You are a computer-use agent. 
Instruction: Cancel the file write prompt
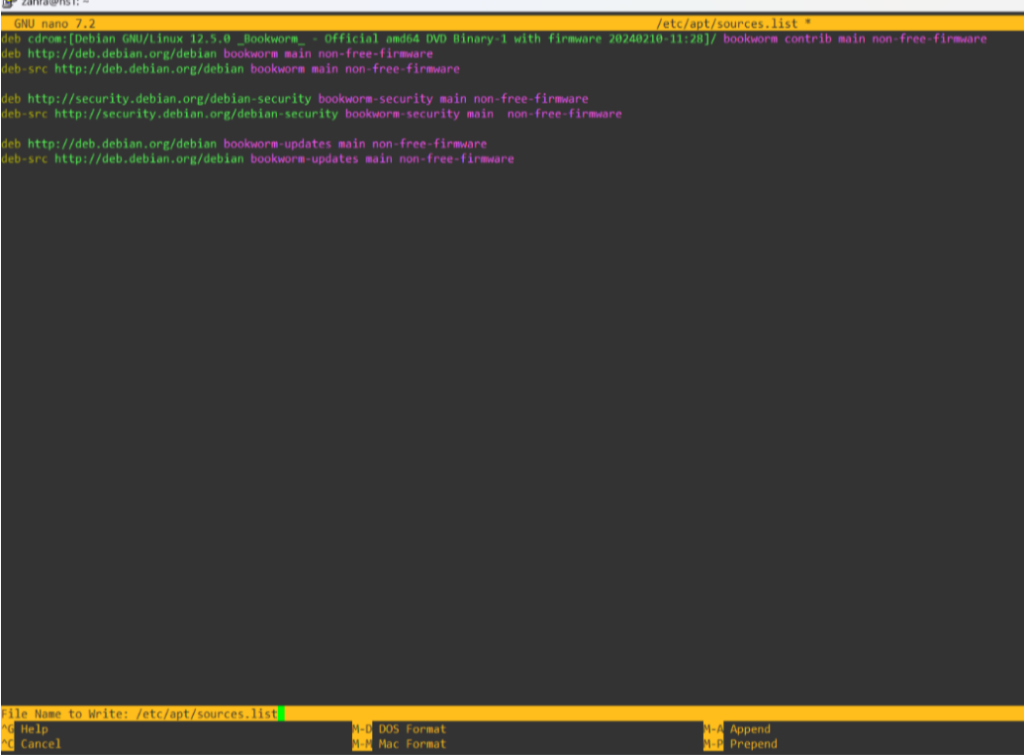(x=40, y=744)
